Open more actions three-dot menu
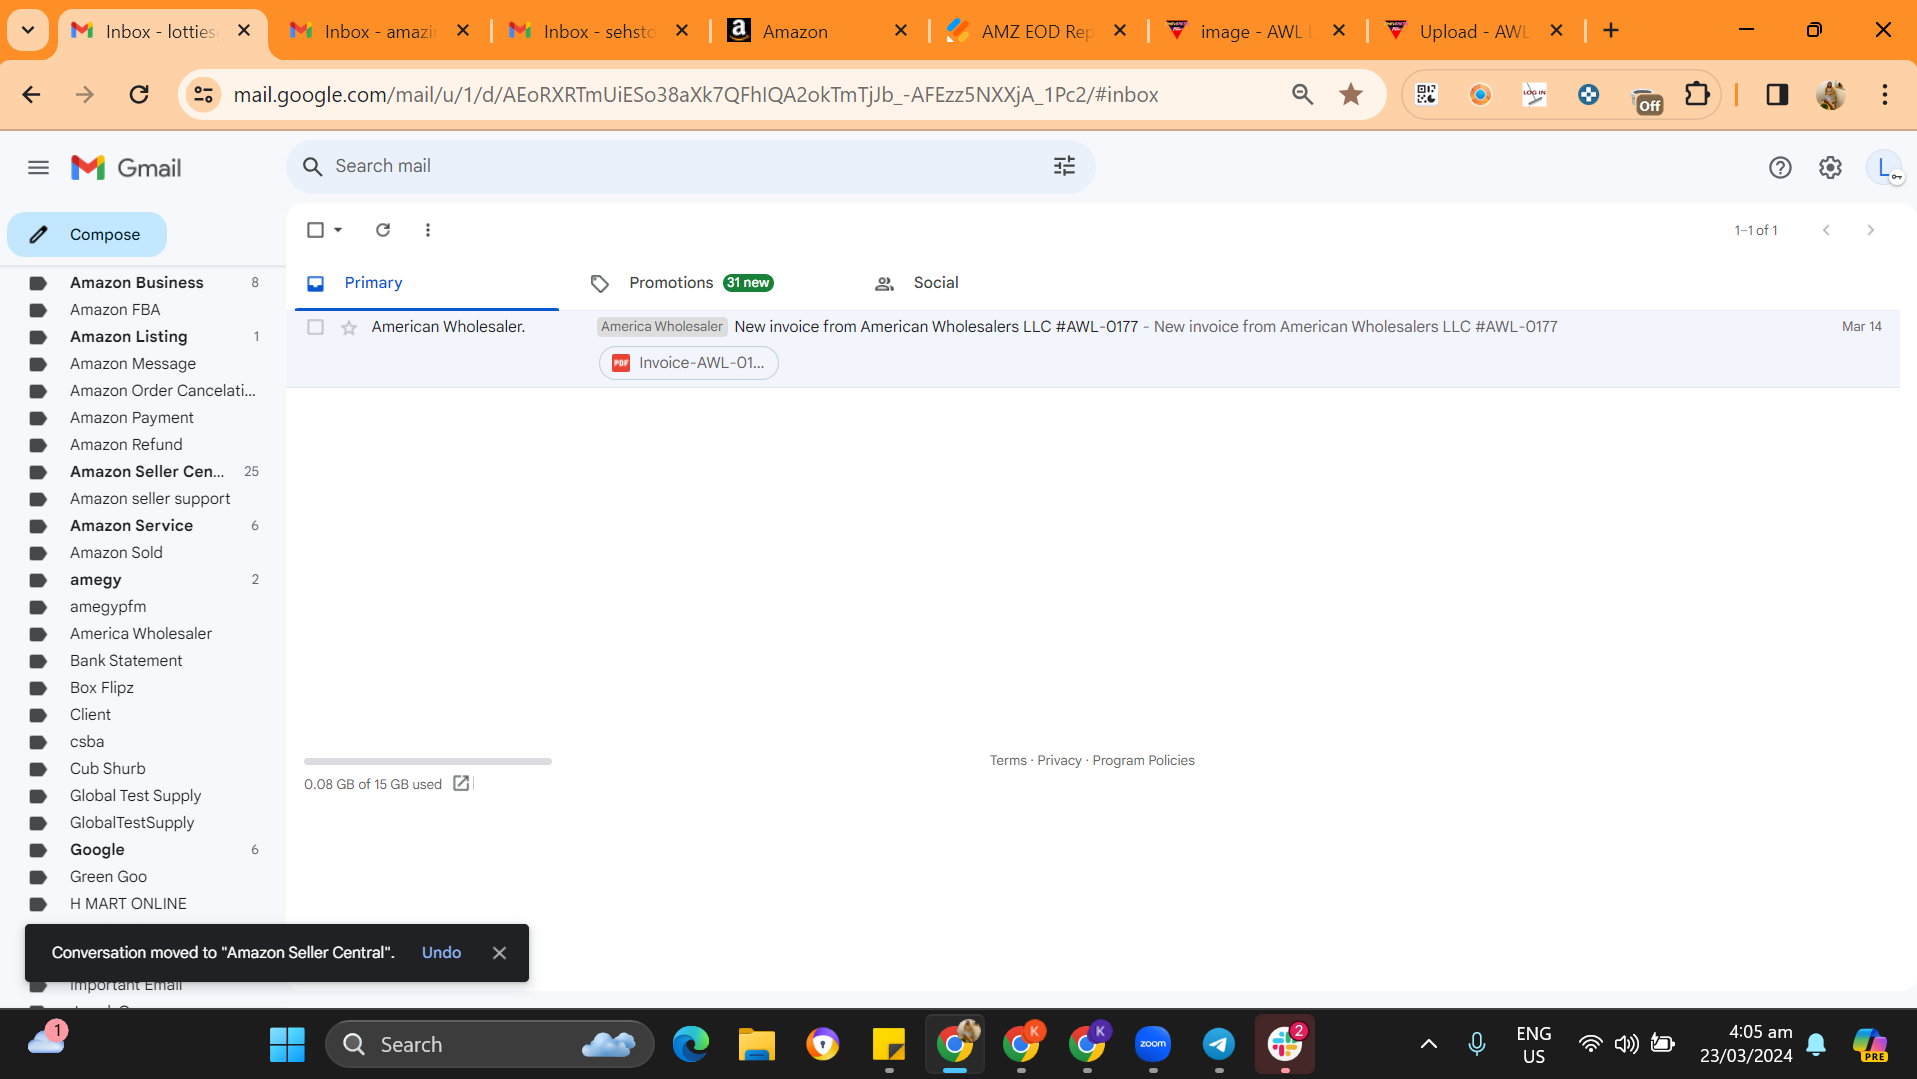Image resolution: width=1917 pixels, height=1079 pixels. tap(428, 230)
